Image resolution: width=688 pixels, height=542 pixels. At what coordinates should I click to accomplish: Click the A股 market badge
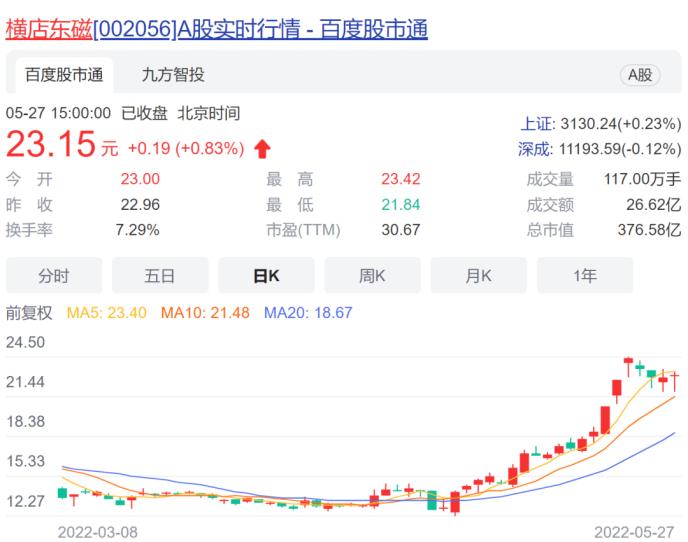[x=640, y=75]
